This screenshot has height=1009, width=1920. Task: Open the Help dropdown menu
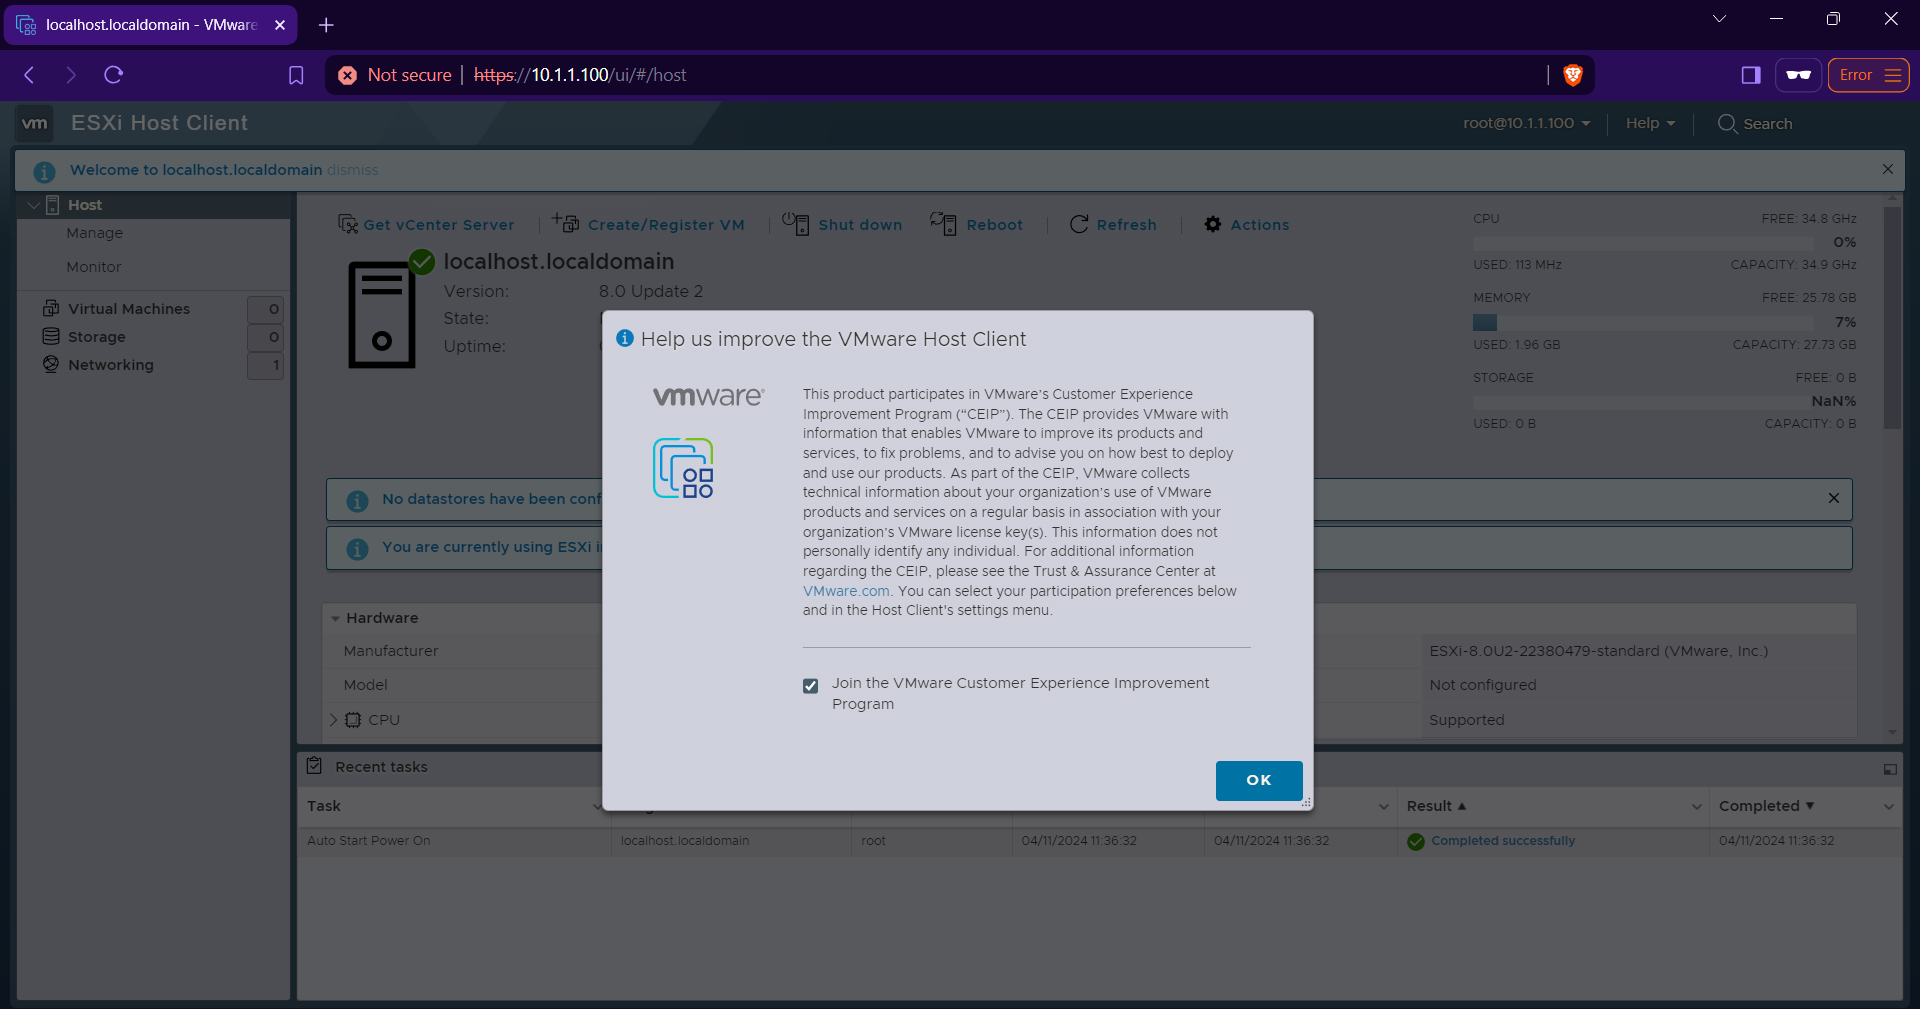1650,123
